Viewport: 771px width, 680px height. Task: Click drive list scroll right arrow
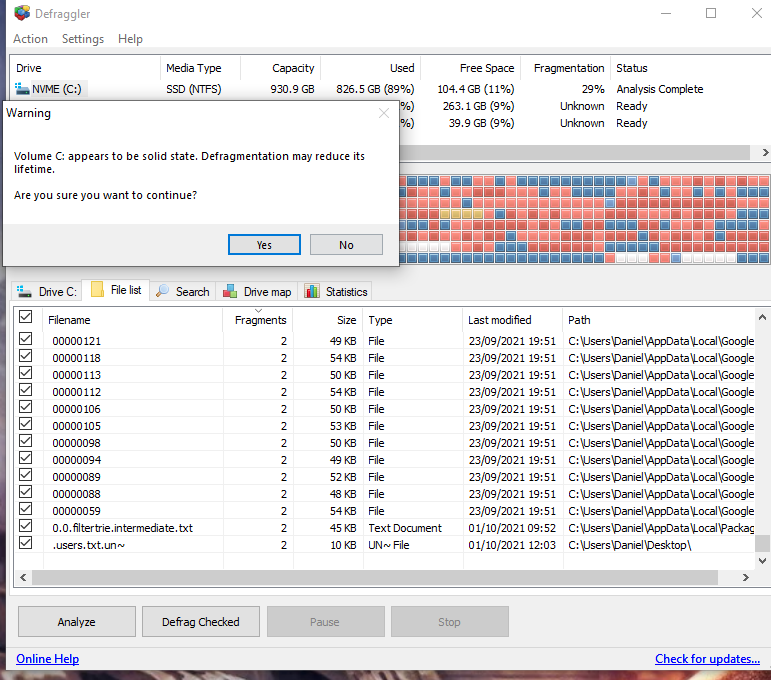pyautogui.click(x=765, y=152)
